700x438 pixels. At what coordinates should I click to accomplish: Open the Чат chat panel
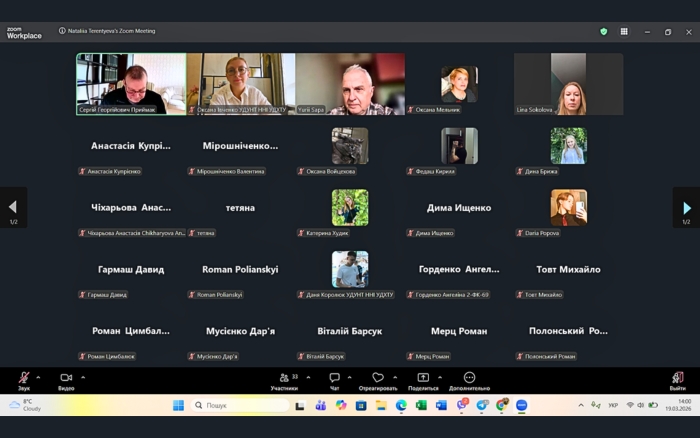pos(334,378)
